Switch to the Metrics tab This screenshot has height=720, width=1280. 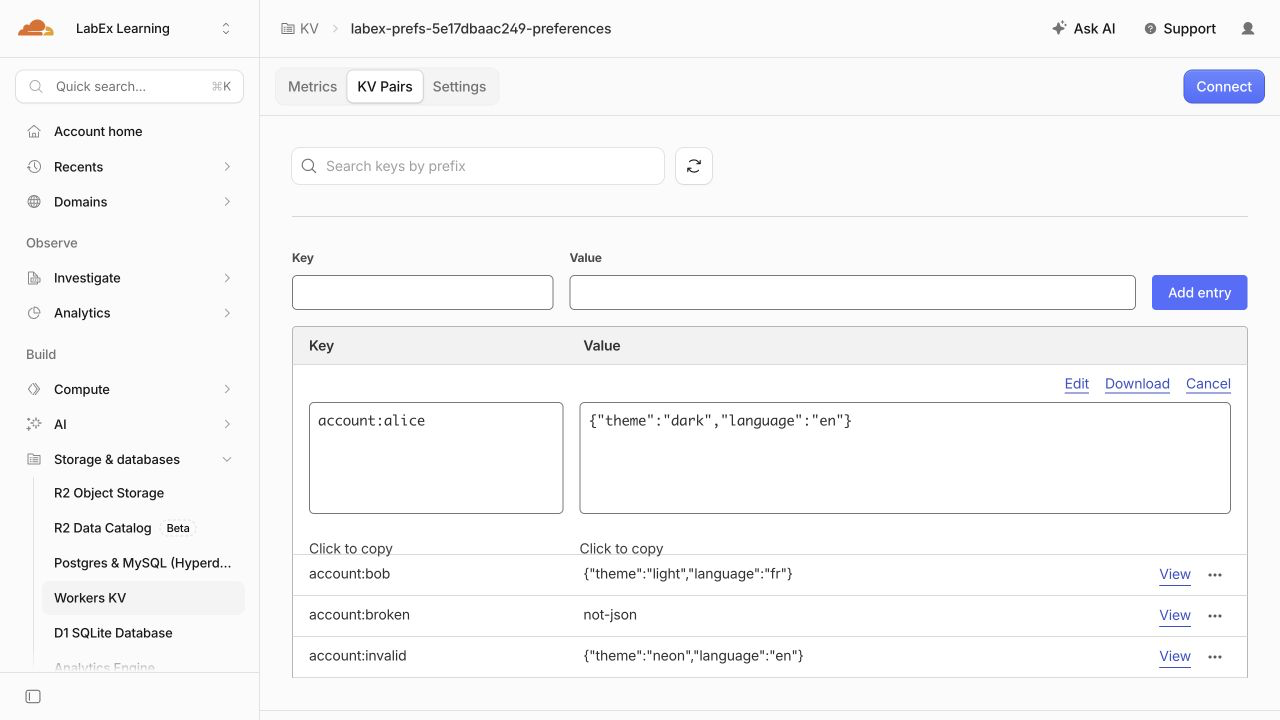point(312,87)
